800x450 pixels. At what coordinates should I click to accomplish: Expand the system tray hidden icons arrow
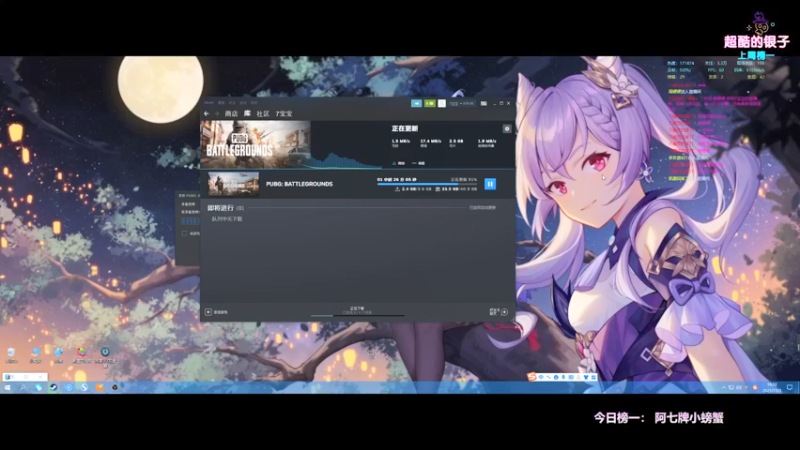[x=723, y=388]
